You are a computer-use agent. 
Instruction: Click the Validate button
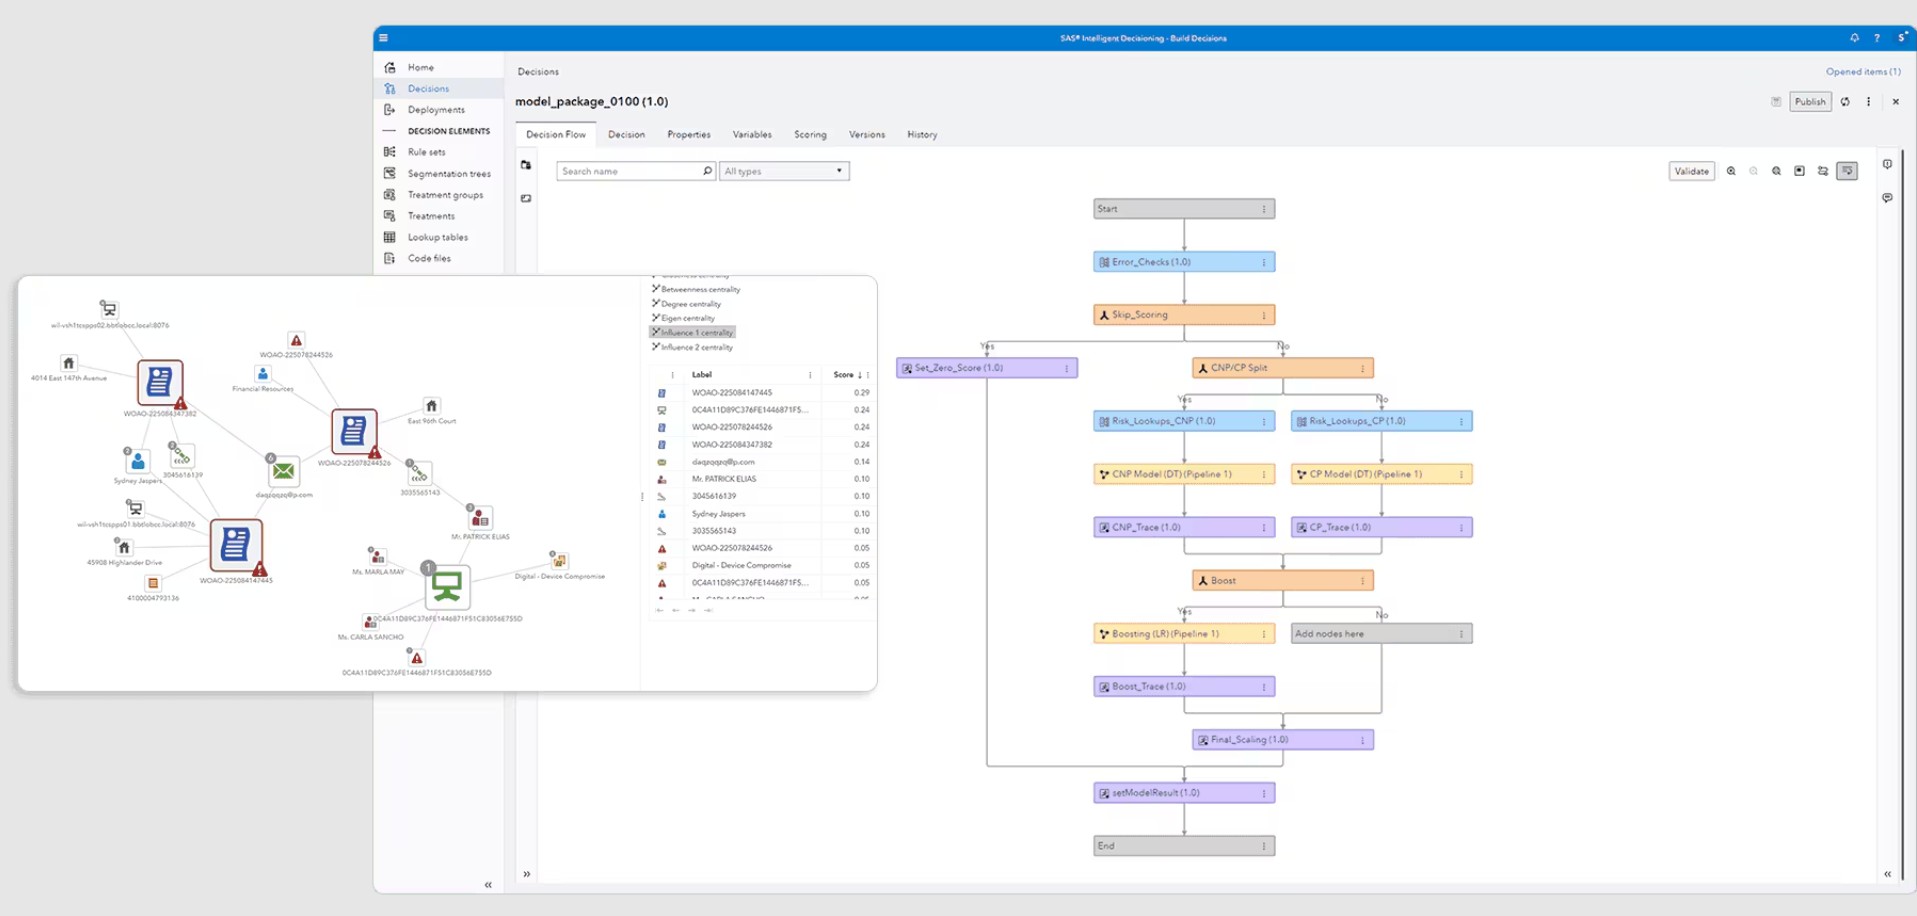click(x=1692, y=171)
